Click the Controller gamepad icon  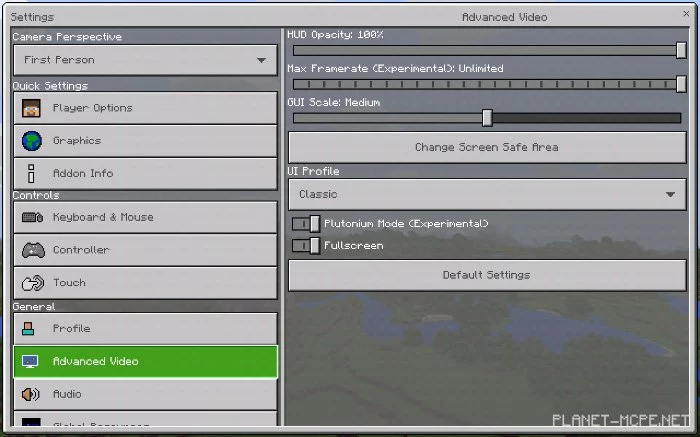32,250
